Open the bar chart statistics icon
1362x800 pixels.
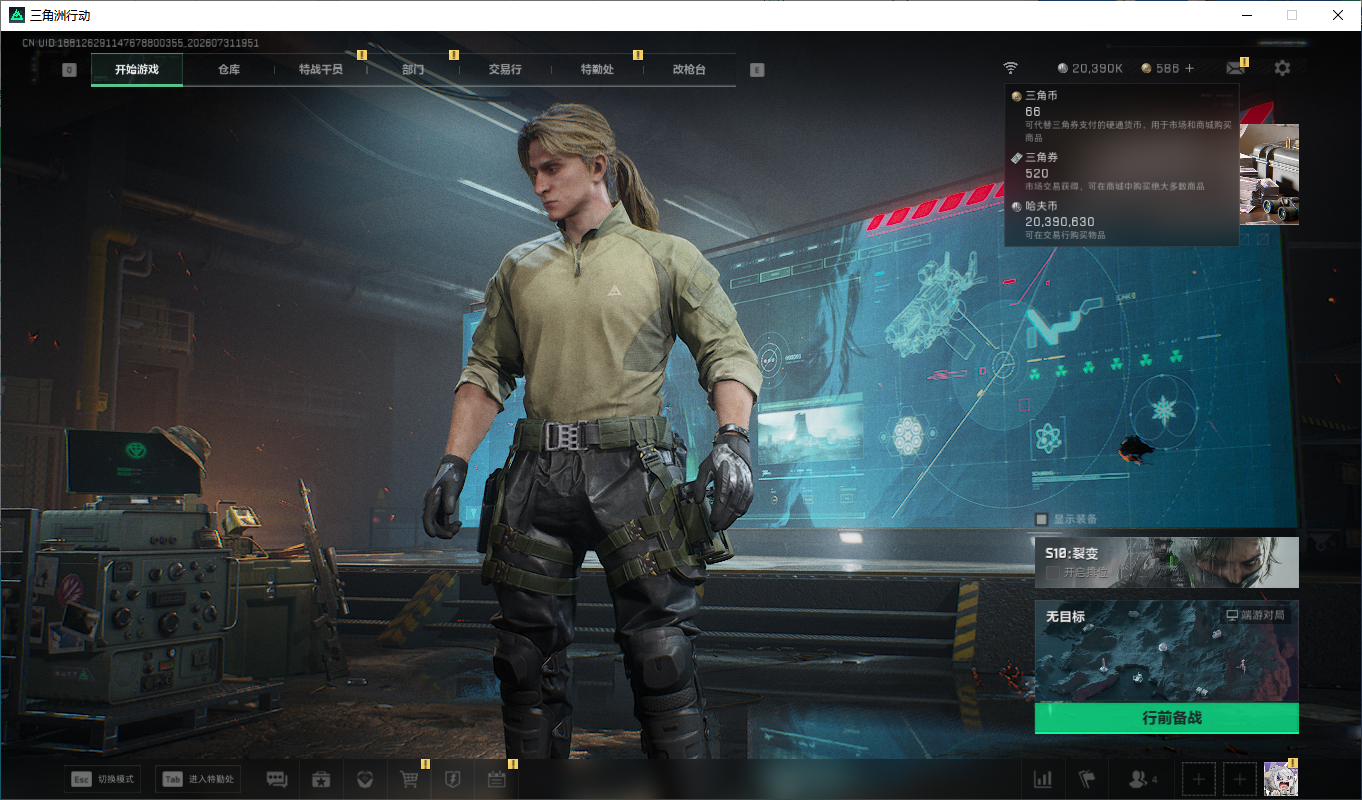click(1043, 779)
